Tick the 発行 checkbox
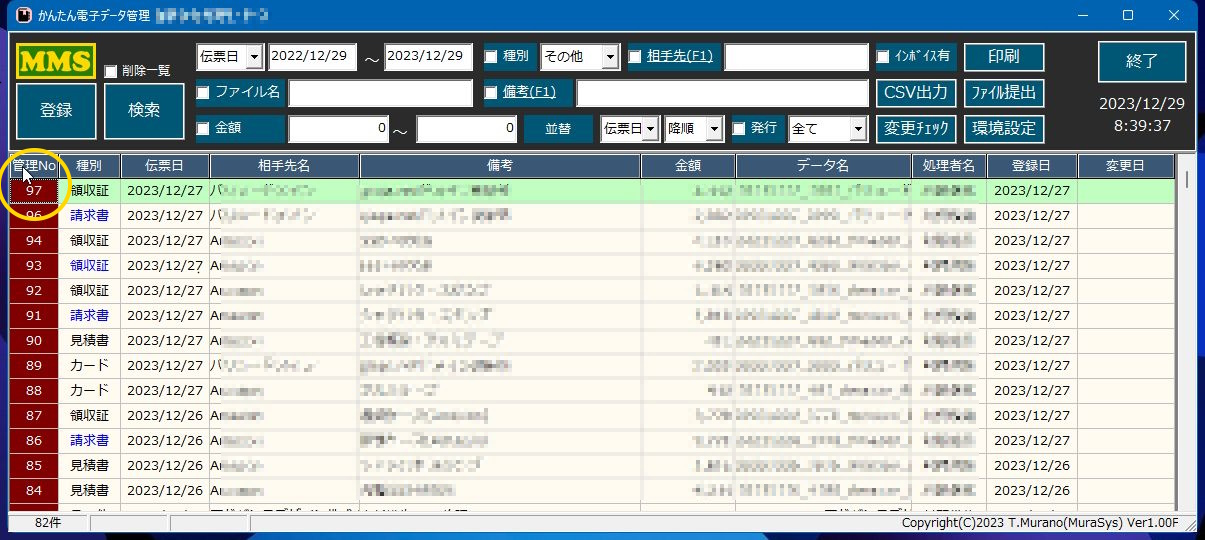This screenshot has width=1205, height=540. (x=739, y=128)
